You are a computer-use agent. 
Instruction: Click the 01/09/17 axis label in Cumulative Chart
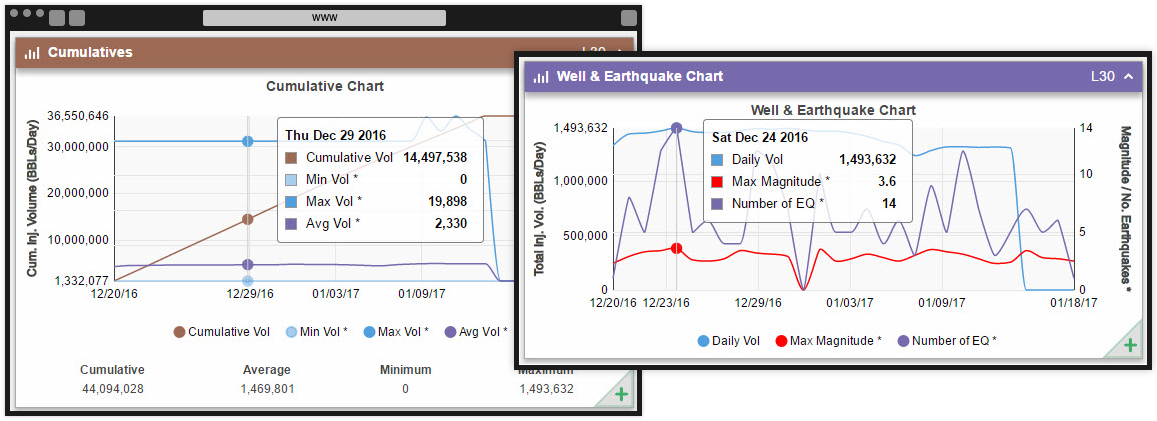421,293
